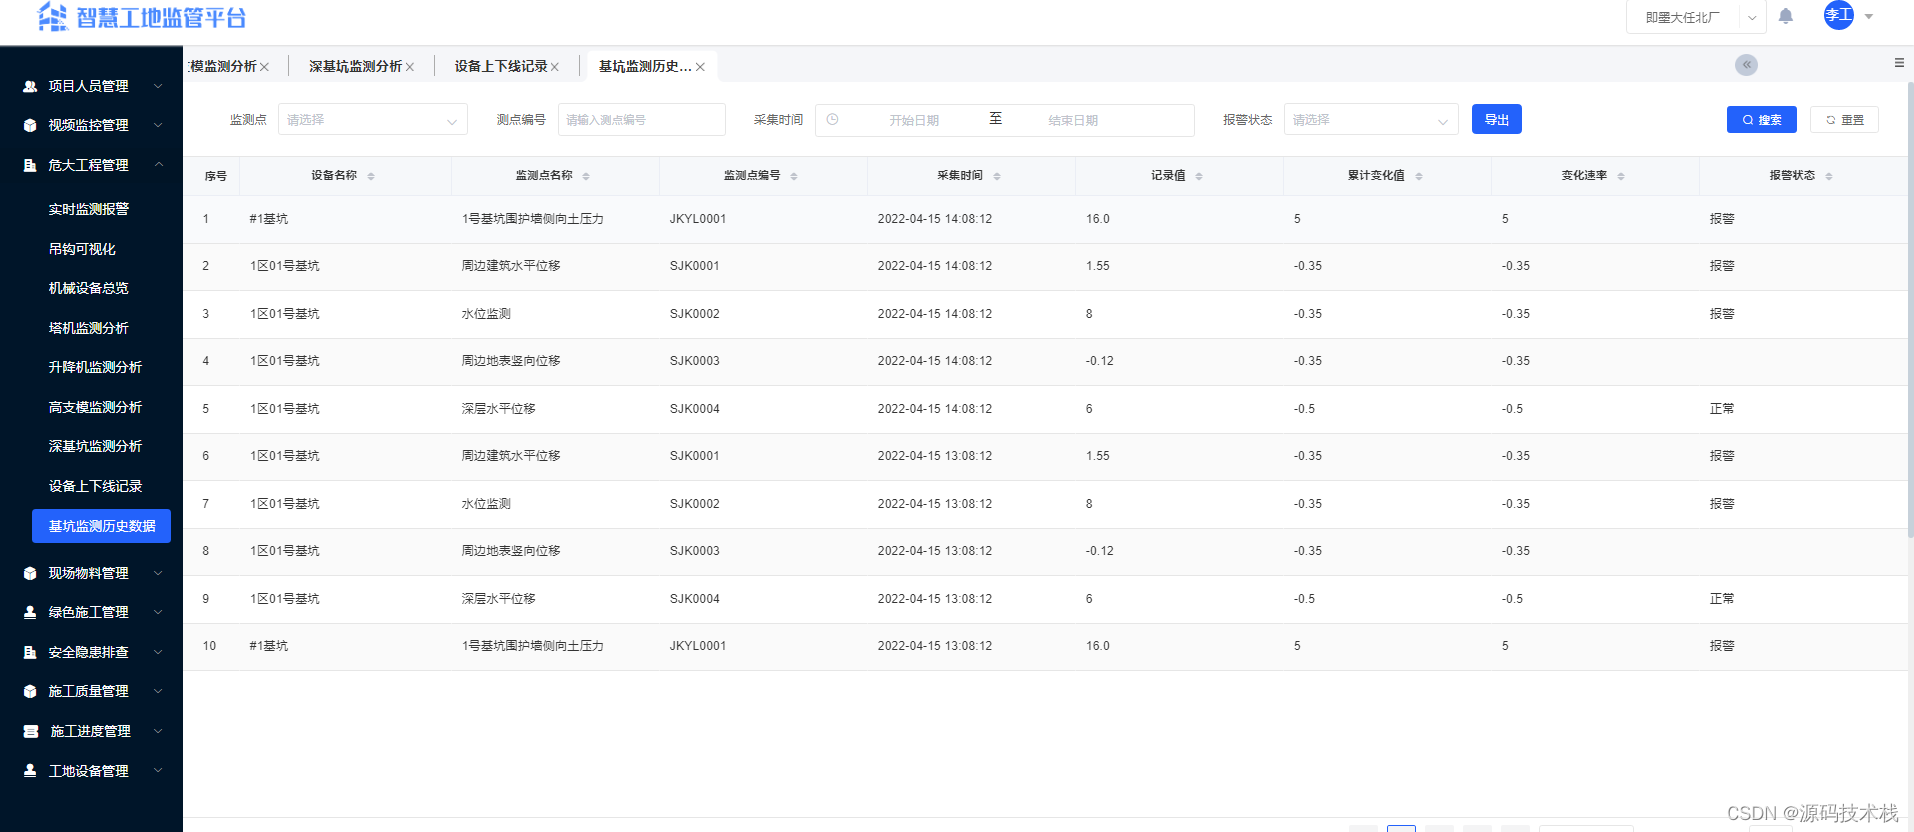This screenshot has height=832, width=1914.
Task: Close the 基坑监测历史 tab
Action: pyautogui.click(x=701, y=67)
